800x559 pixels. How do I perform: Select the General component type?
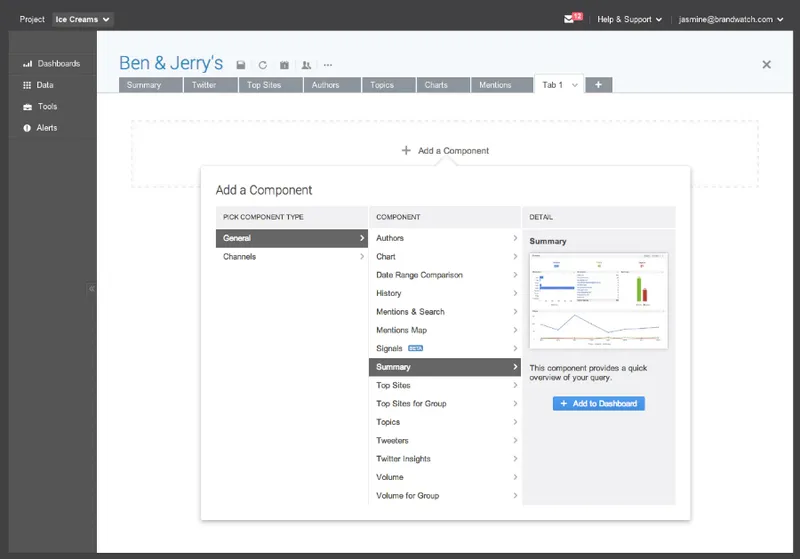[x=292, y=238]
